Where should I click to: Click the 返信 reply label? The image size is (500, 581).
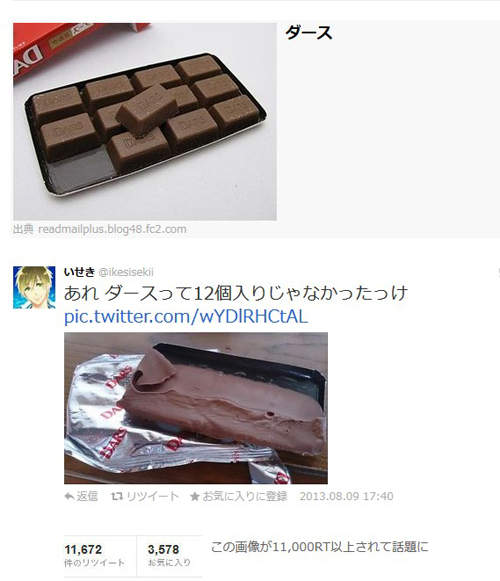pos(87,496)
